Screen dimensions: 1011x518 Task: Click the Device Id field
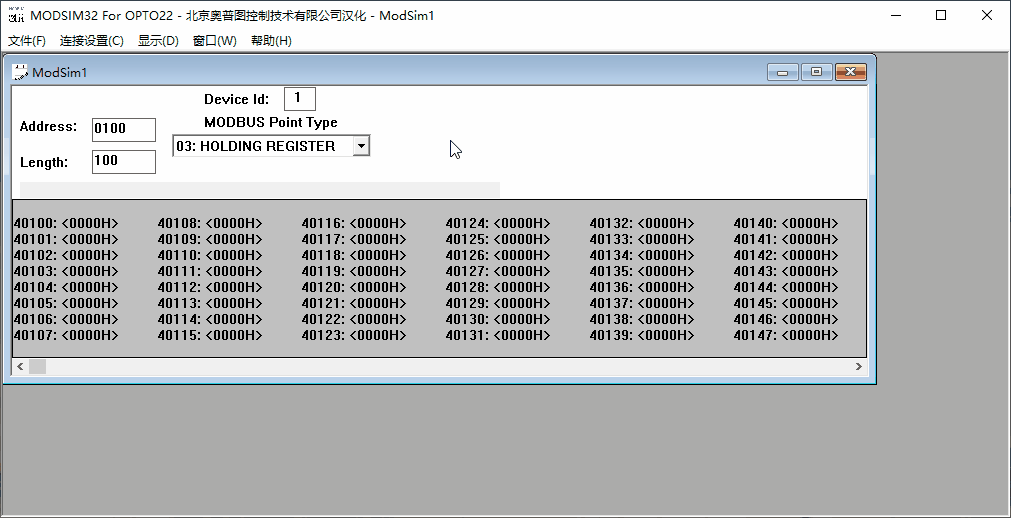pos(300,99)
